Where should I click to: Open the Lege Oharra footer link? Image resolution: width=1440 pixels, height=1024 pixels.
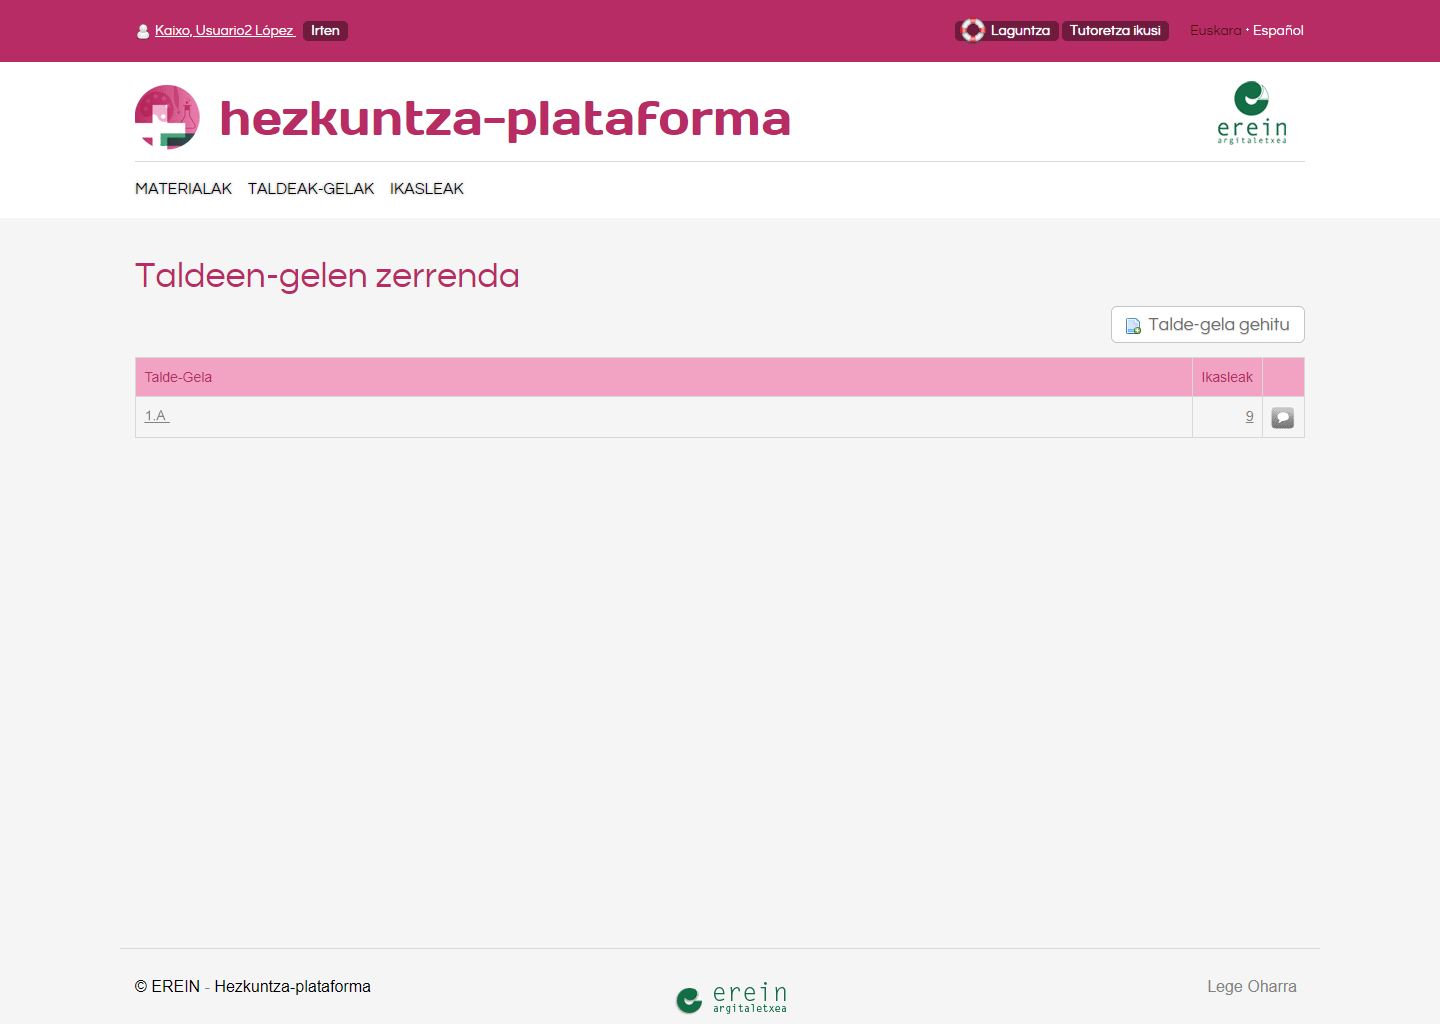pyautogui.click(x=1251, y=986)
